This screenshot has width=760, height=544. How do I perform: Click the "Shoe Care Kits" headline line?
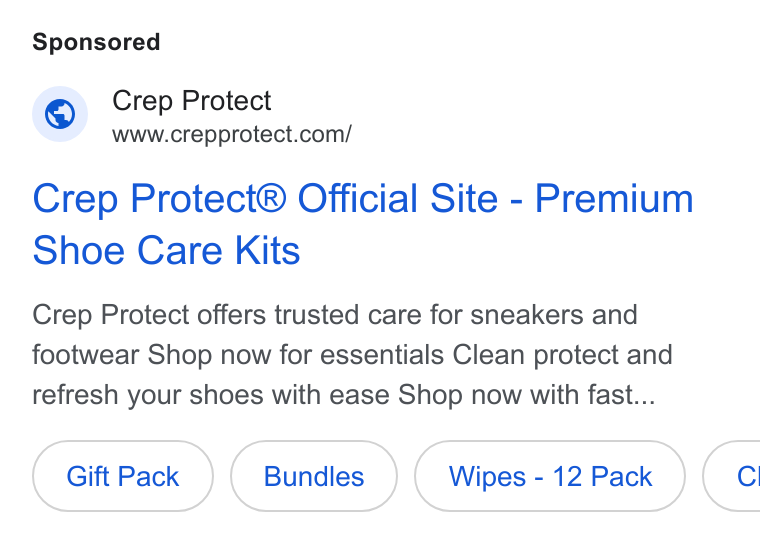pyautogui.click(x=166, y=250)
